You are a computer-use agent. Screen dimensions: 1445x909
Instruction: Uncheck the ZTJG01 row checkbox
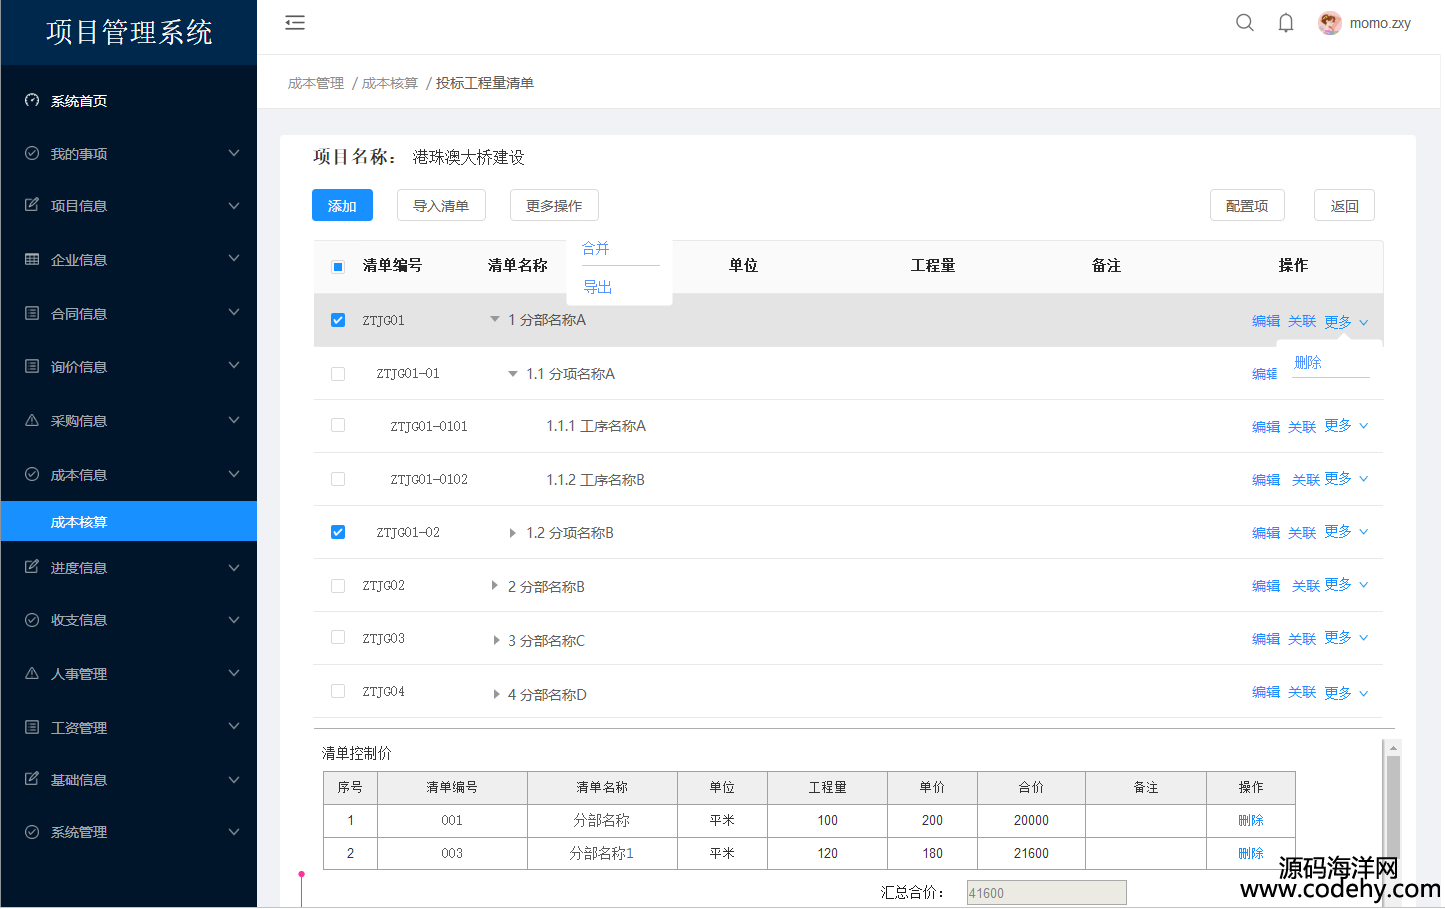coord(338,320)
